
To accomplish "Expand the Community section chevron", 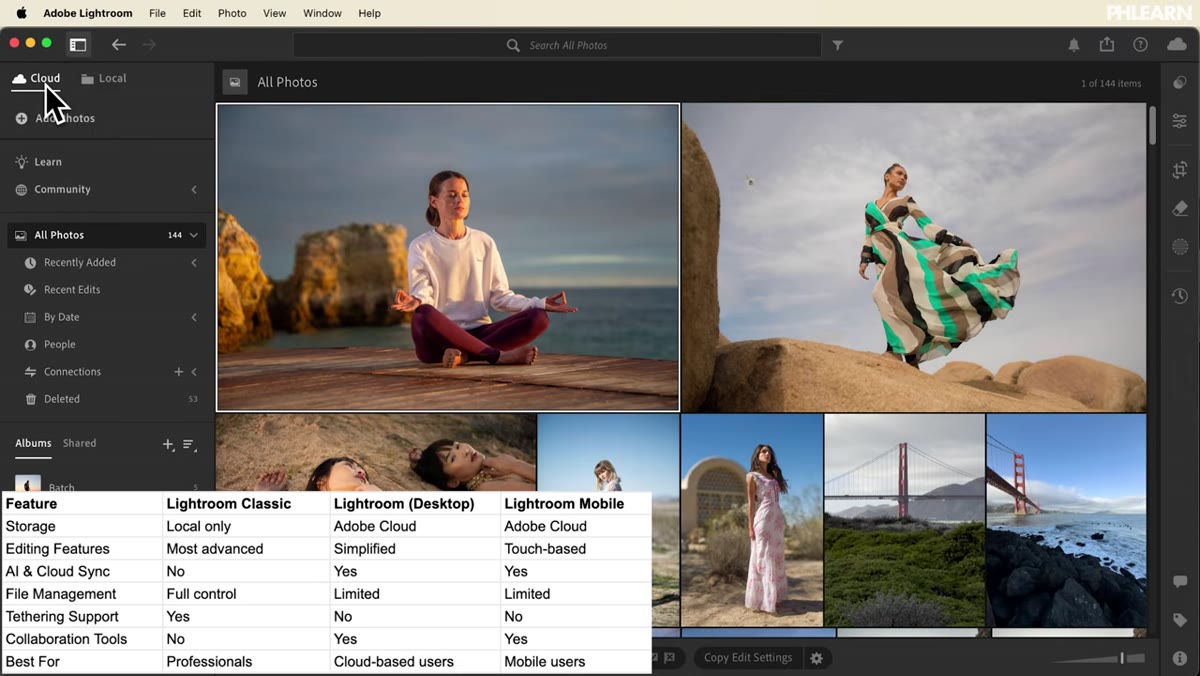I will click(x=194, y=189).
